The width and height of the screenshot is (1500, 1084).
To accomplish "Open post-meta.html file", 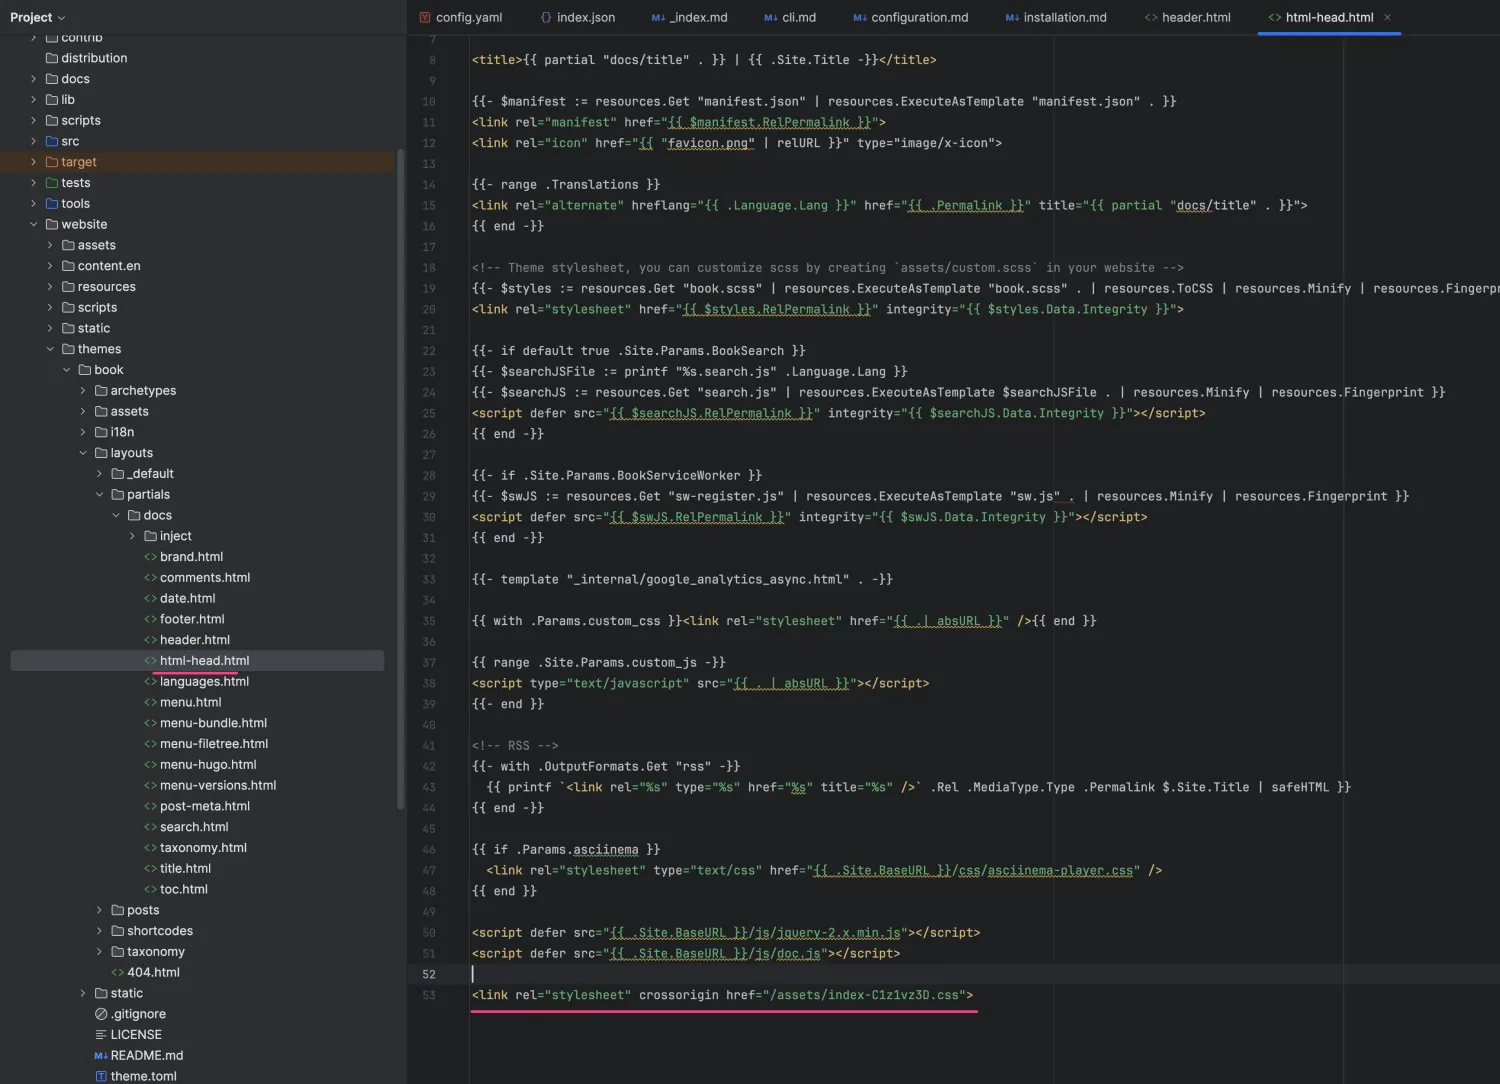I will point(205,806).
